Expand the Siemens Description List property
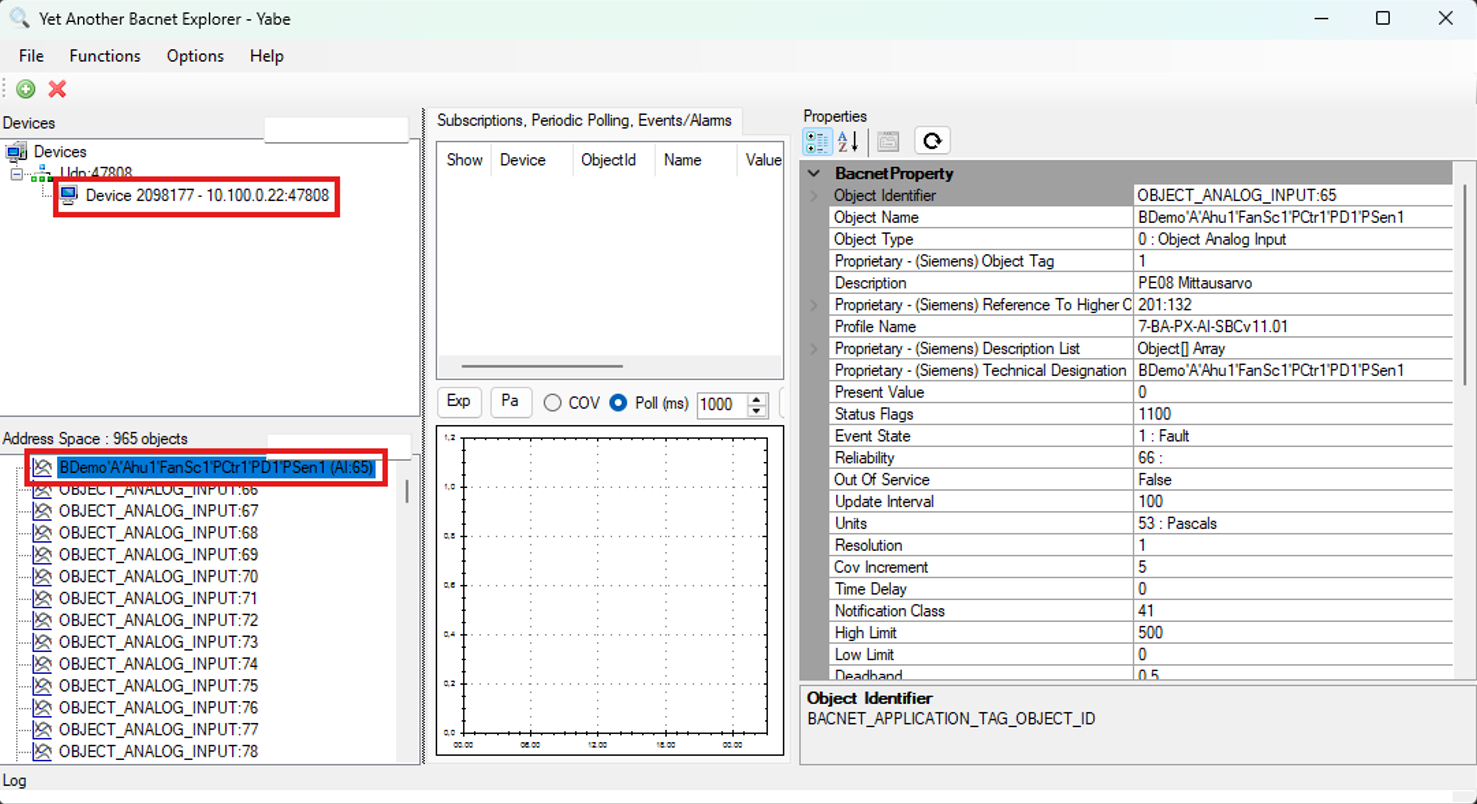Screen dimensions: 1477x804 pyautogui.click(x=815, y=349)
